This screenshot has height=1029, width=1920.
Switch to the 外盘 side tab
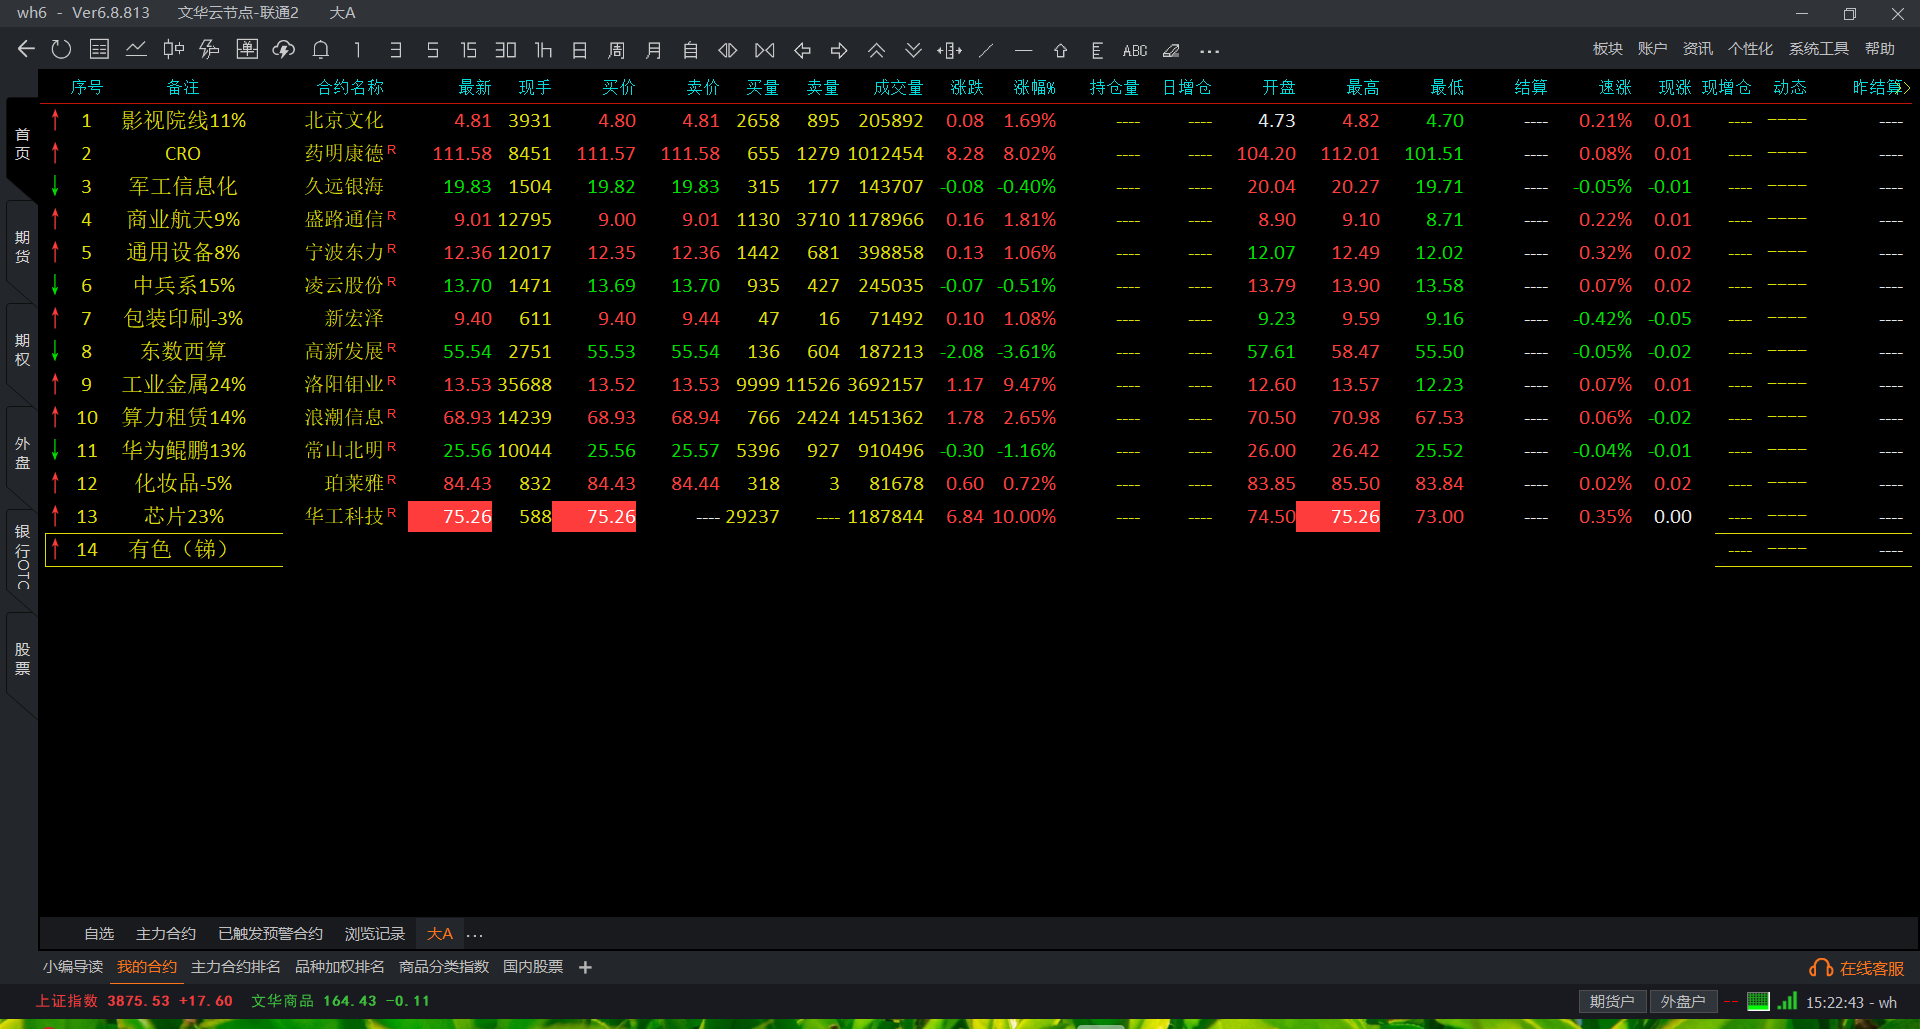22,453
